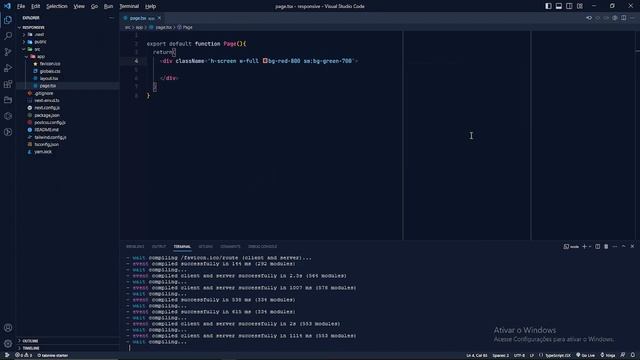This screenshot has width=640, height=360.
Task: Open the folder-shaped icon in the activity bar
Action: click(x=8, y=100)
